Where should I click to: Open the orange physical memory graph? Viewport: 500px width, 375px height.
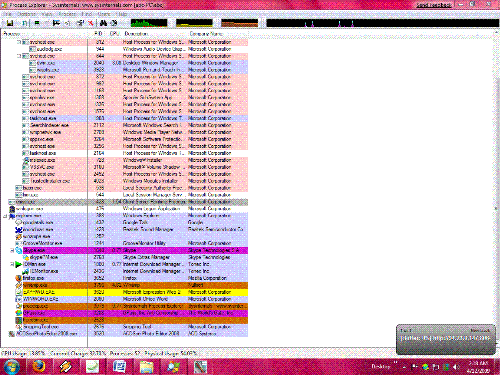coord(240,23)
